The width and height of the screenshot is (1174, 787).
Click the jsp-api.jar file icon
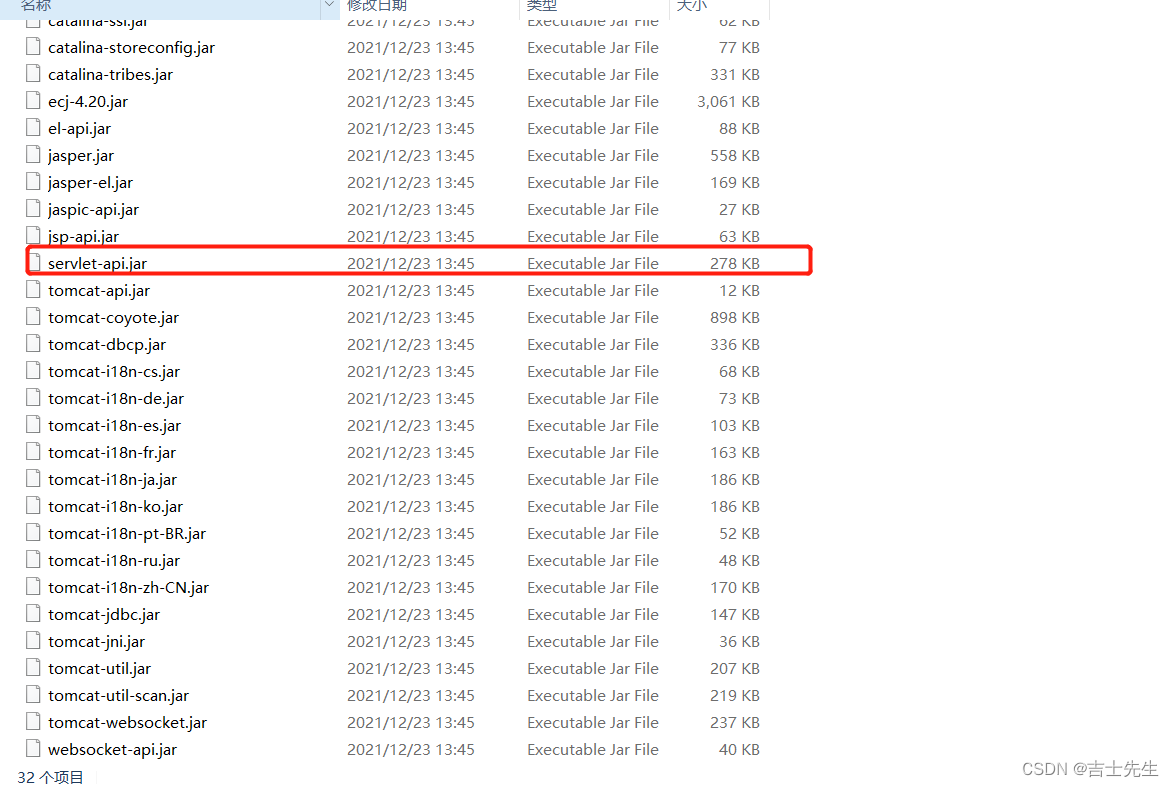(33, 236)
